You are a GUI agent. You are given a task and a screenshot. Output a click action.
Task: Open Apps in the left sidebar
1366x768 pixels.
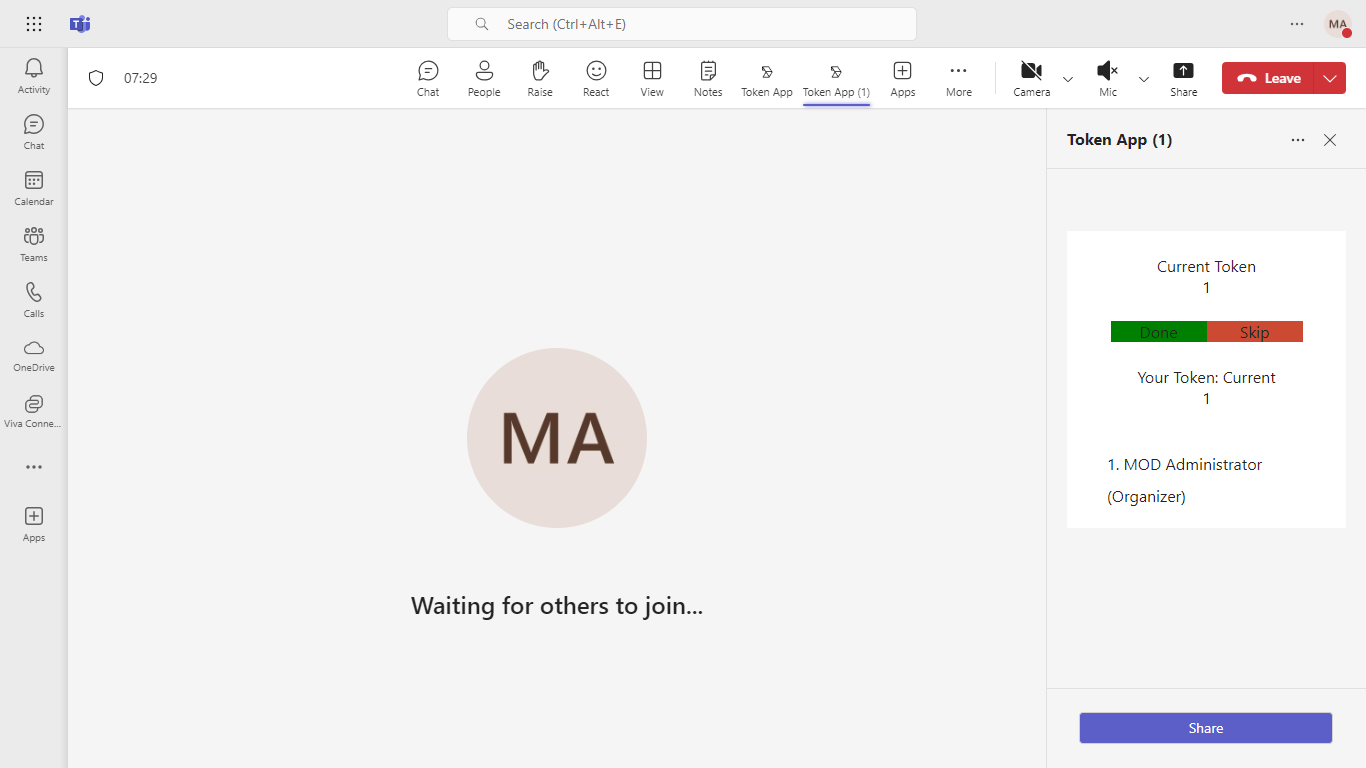(34, 524)
